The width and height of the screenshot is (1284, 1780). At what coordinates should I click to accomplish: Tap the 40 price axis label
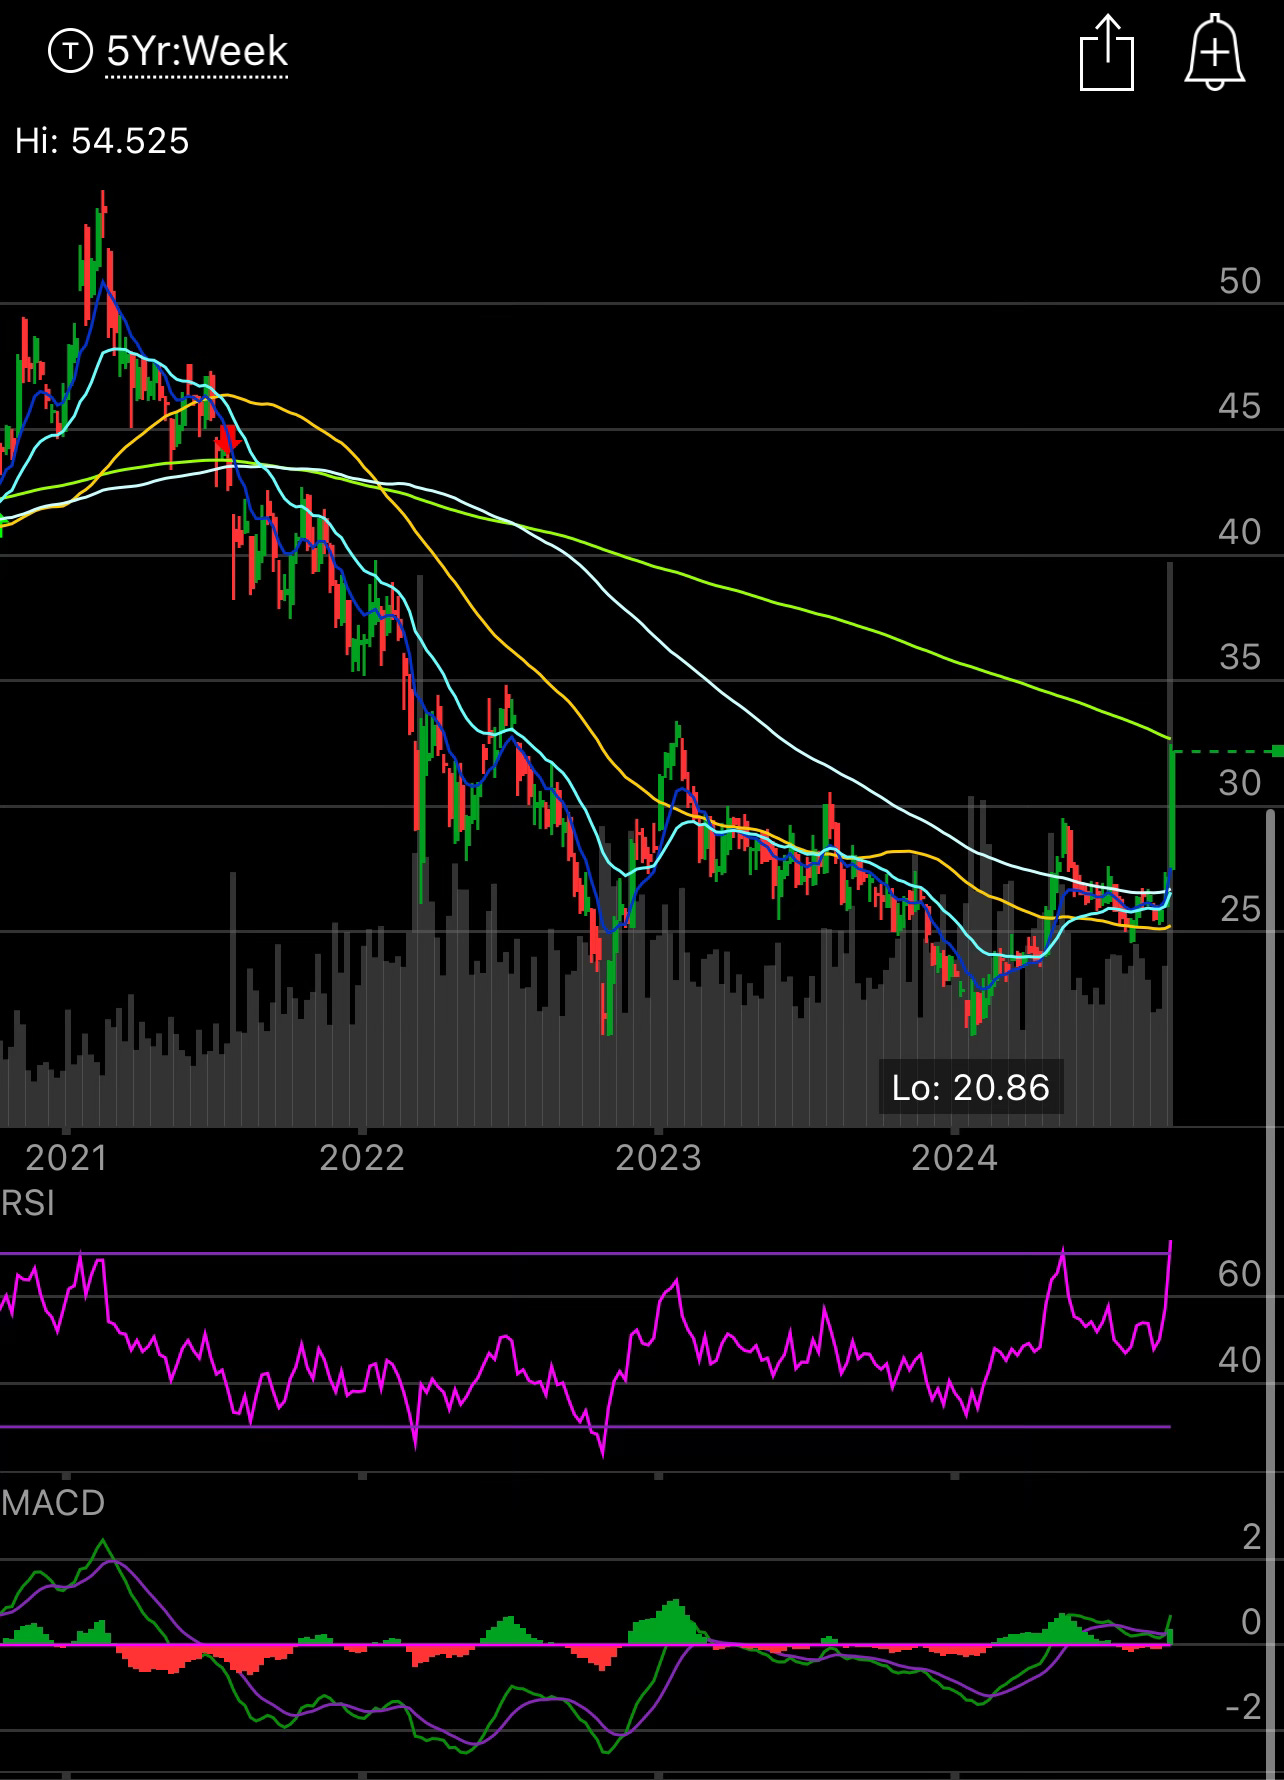tap(1240, 532)
